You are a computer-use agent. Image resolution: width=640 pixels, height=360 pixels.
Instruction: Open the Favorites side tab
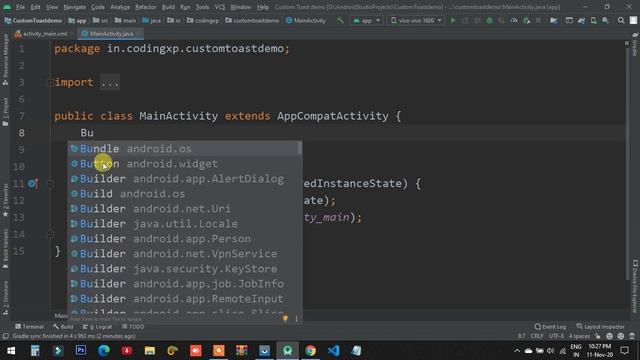pyautogui.click(x=5, y=200)
